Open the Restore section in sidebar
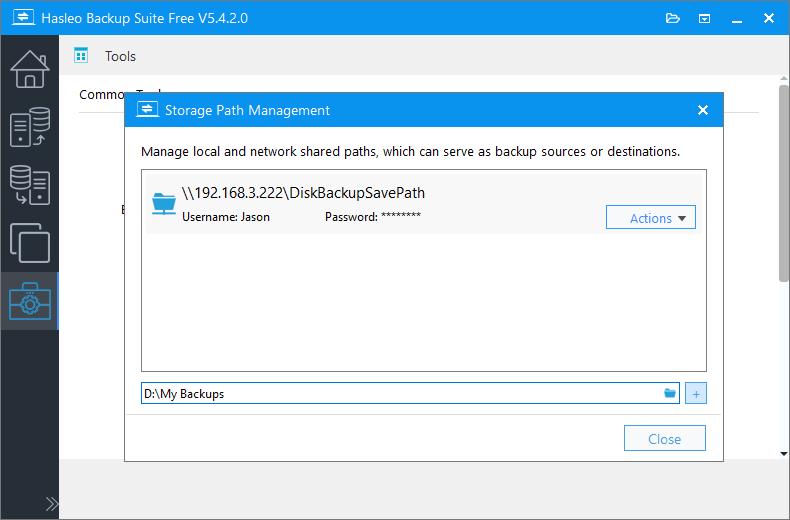 click(x=30, y=185)
